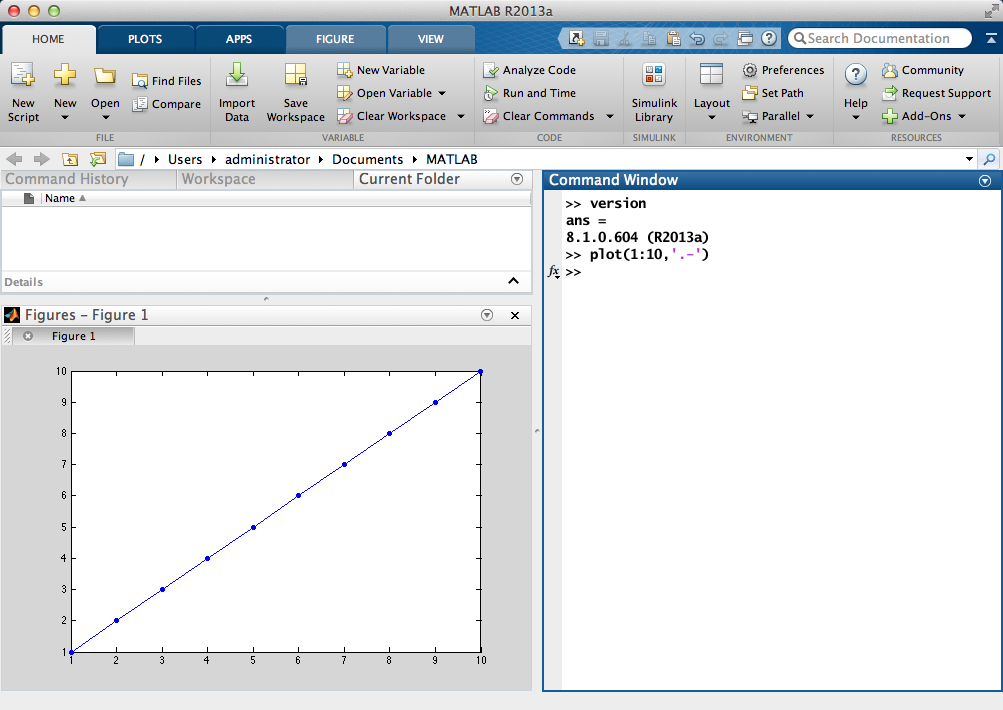Screen dimensions: 1003x710
Task: Expand the Clear Workspace dropdown arrow
Action: [x=461, y=116]
